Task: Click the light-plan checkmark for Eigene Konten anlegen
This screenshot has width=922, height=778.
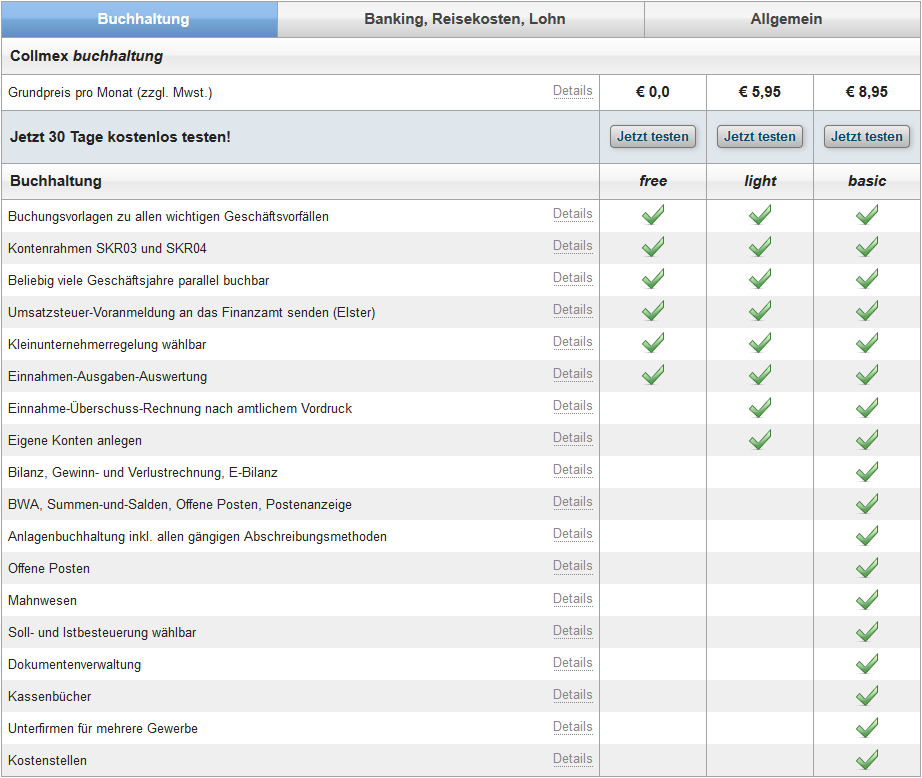Action: click(x=760, y=439)
